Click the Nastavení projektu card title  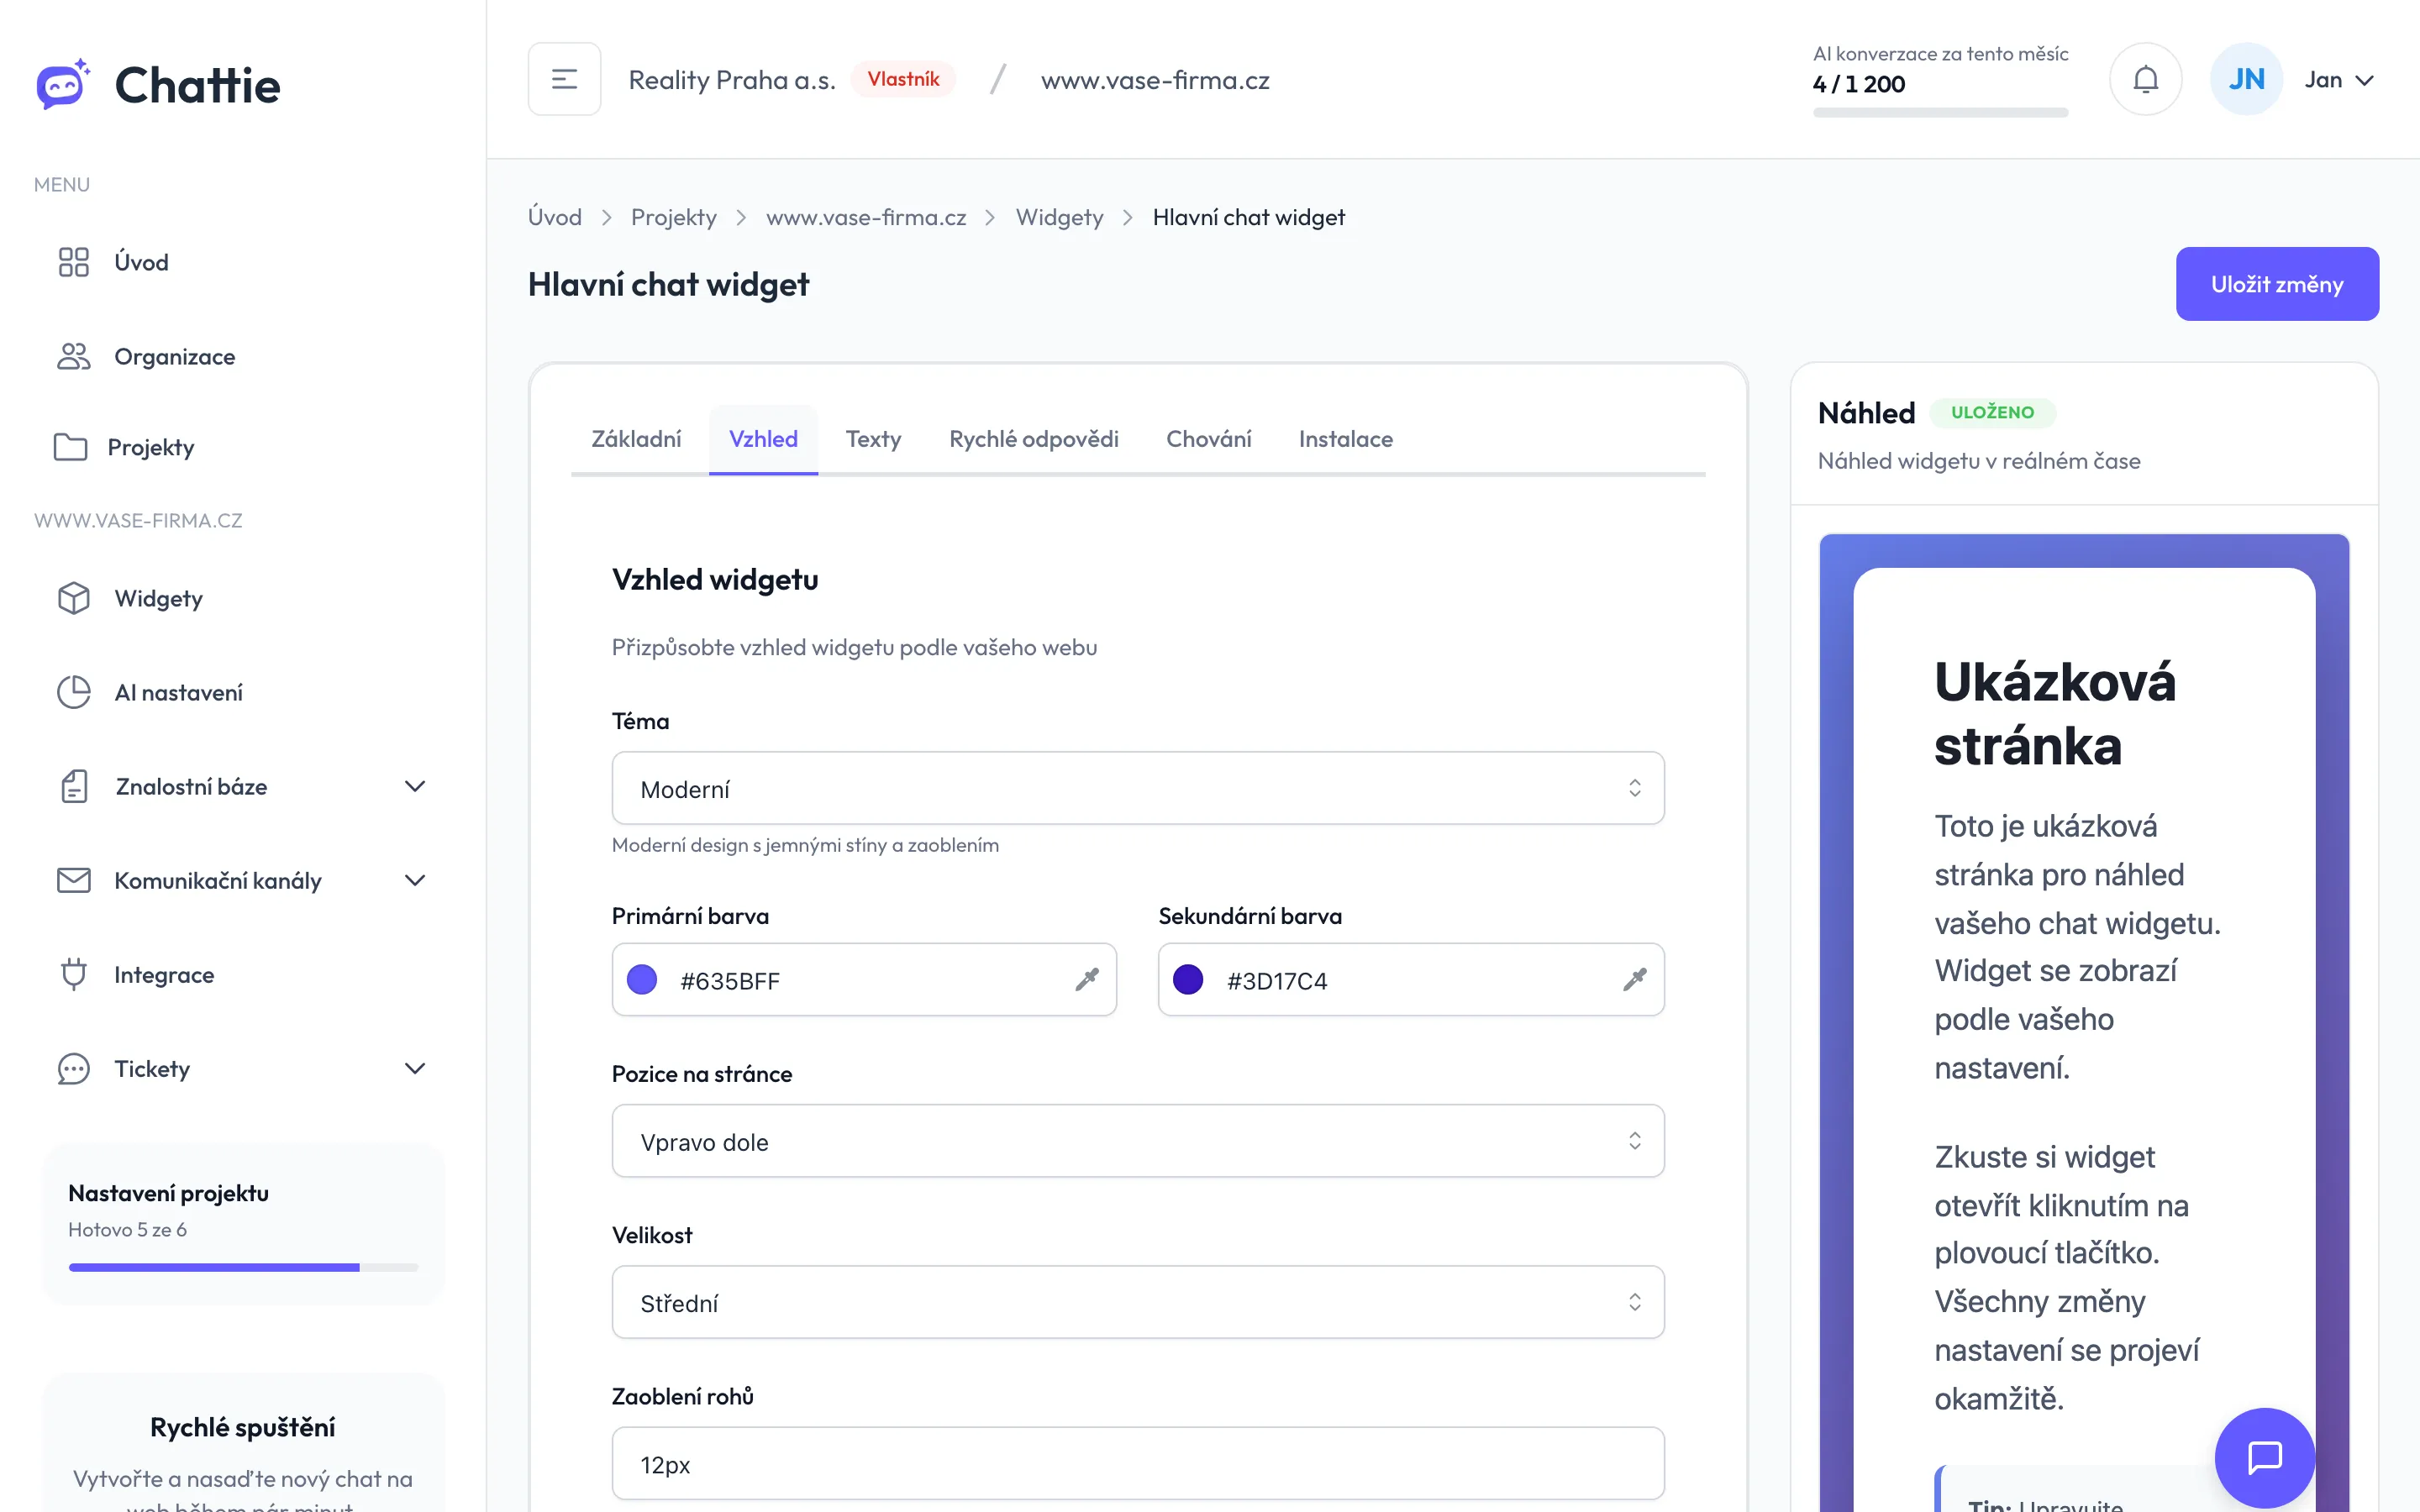pos(168,1192)
